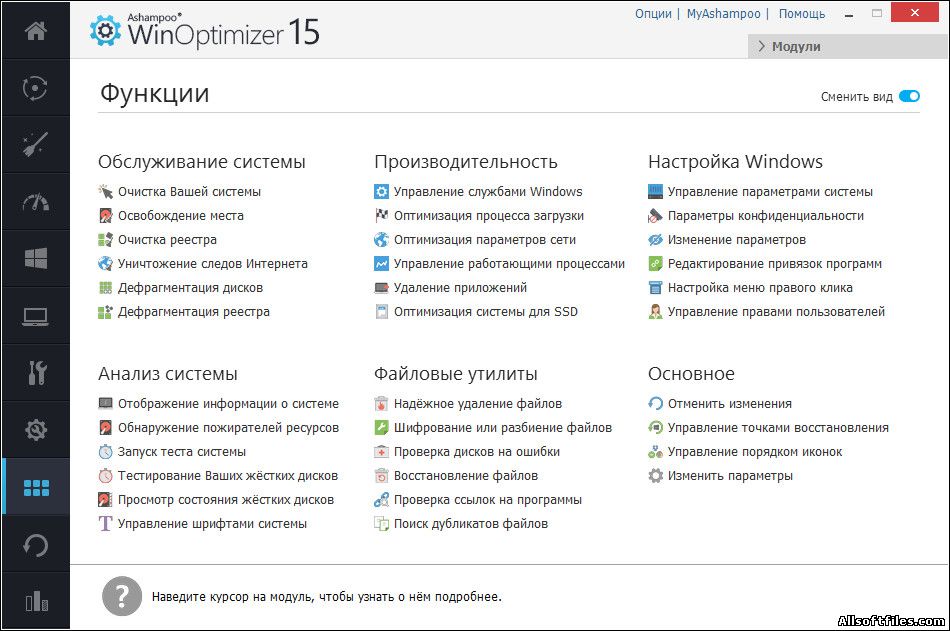
Task: Open Проверка ссылок на программы
Action: click(488, 500)
